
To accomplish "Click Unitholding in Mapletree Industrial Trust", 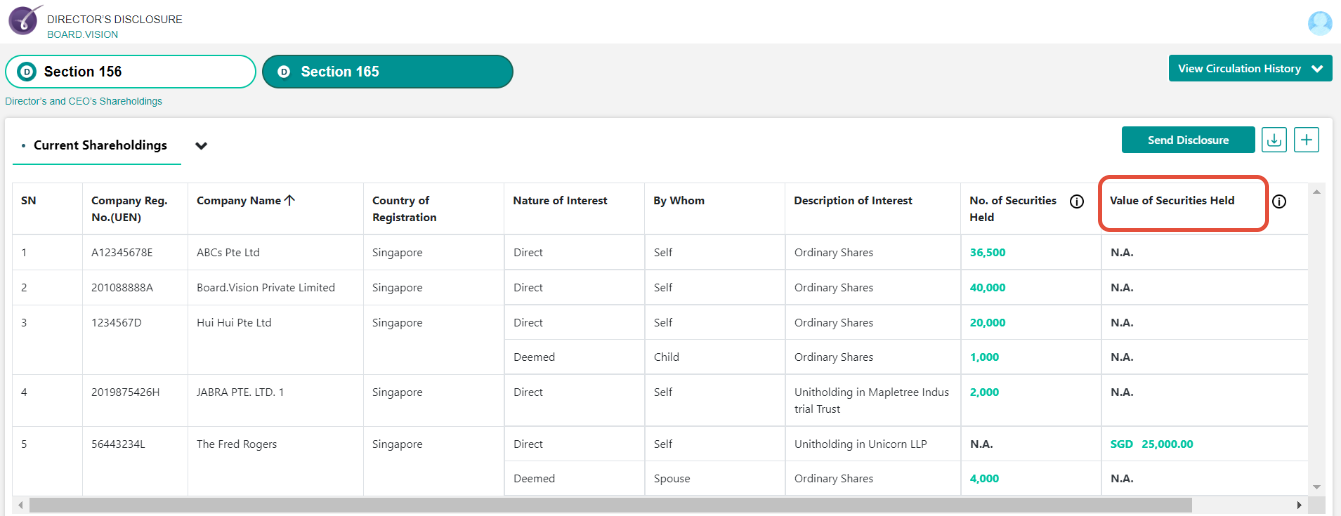I will [872, 401].
